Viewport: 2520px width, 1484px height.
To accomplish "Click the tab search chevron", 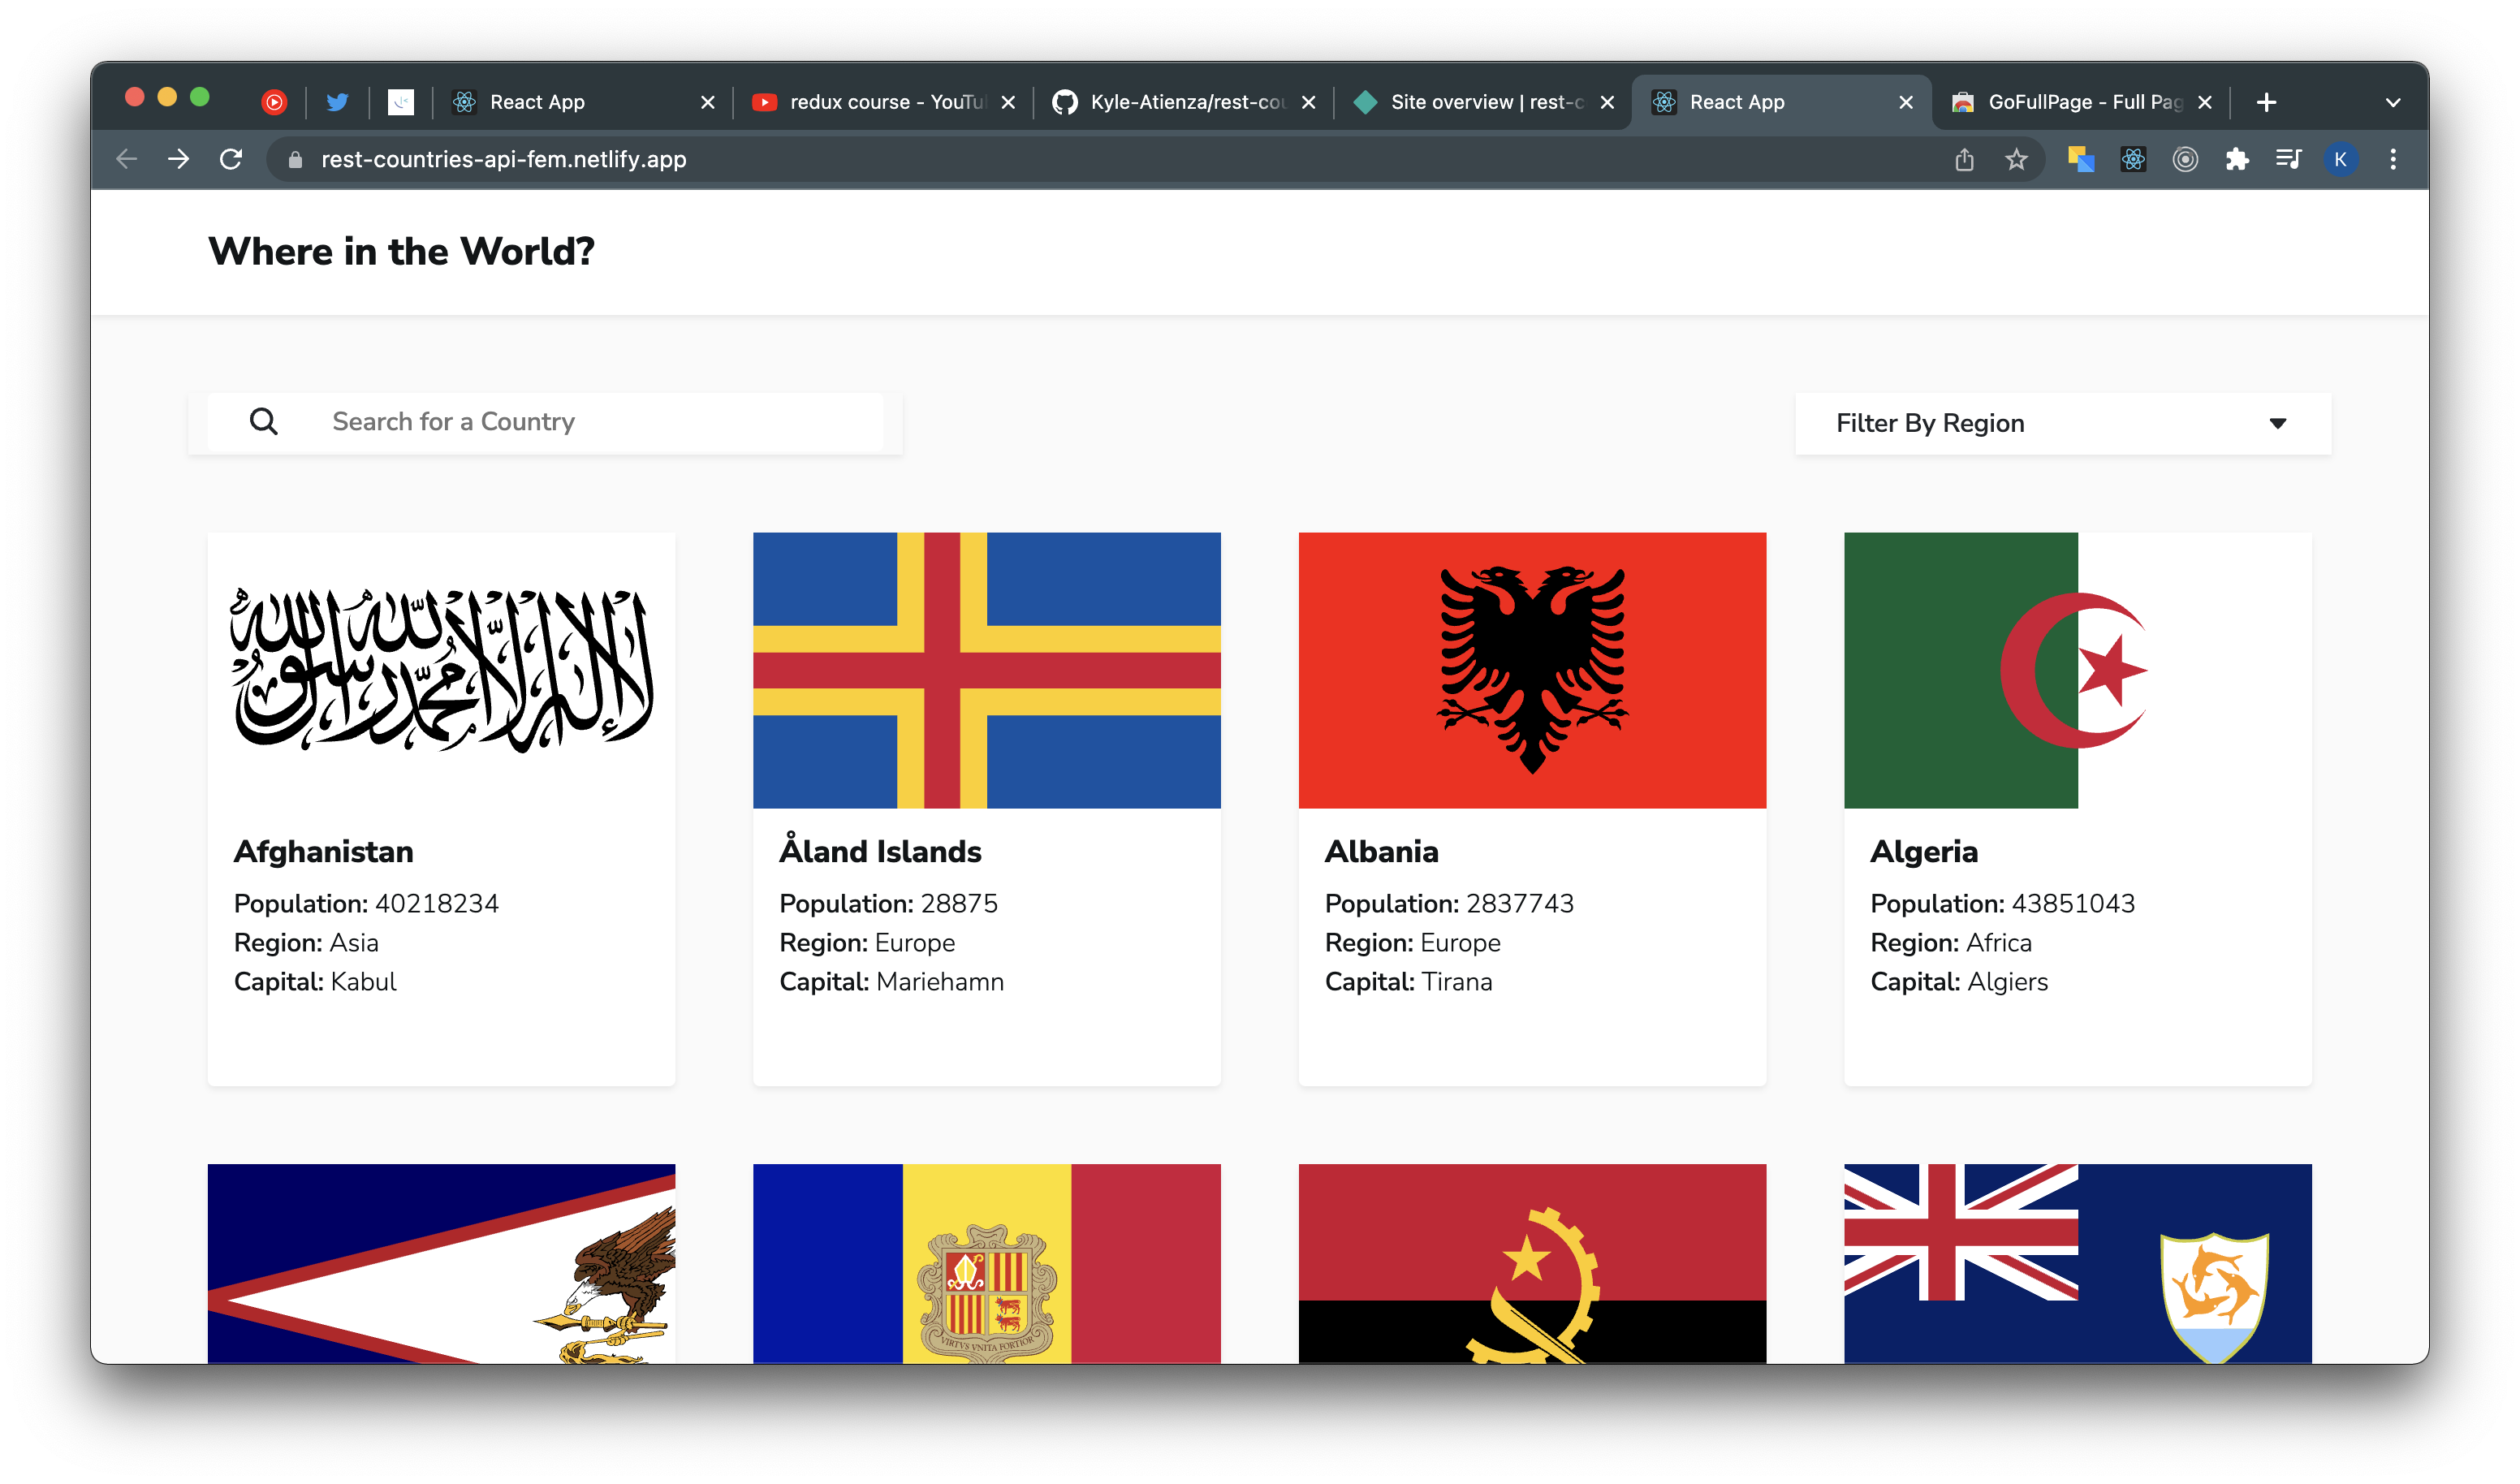I will point(2392,101).
